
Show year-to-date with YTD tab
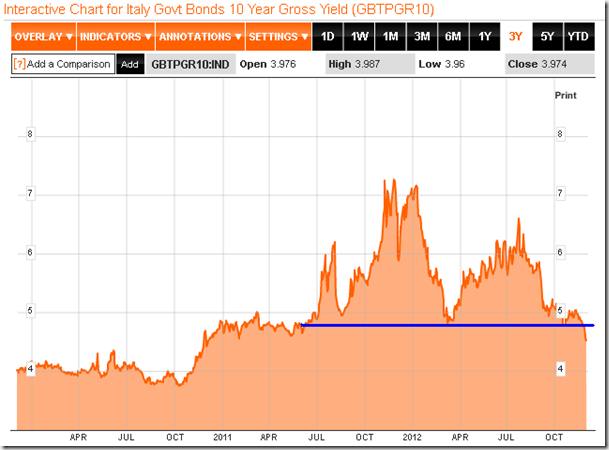click(x=578, y=37)
